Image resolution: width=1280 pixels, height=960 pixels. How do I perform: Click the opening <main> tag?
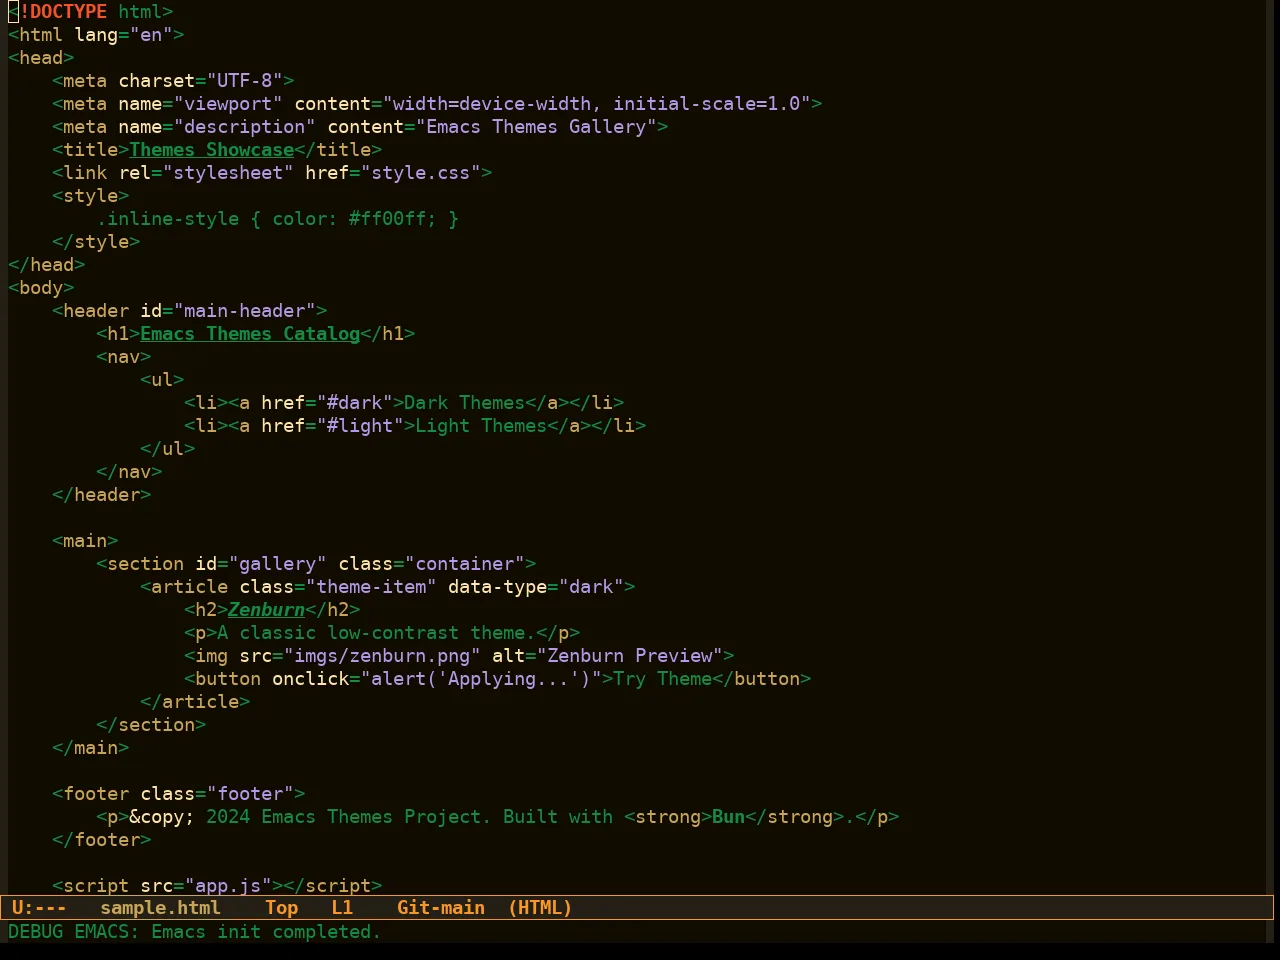click(x=85, y=541)
